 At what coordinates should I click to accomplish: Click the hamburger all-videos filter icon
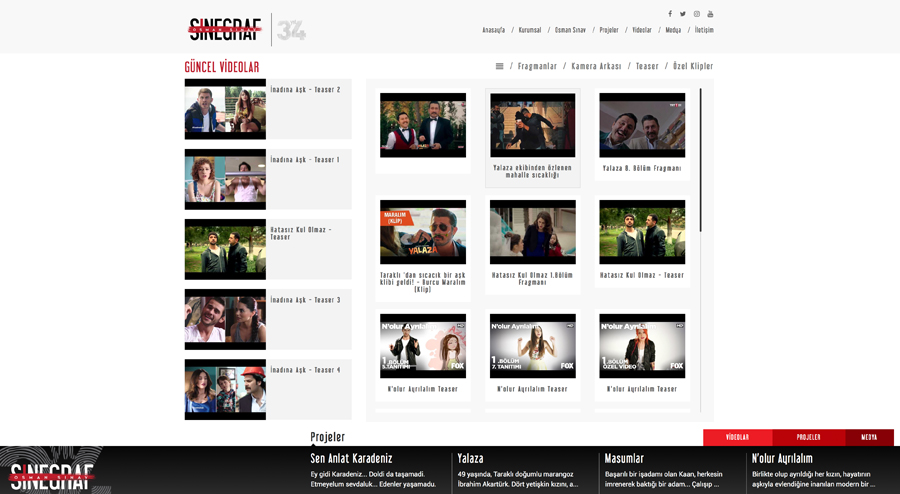point(500,67)
